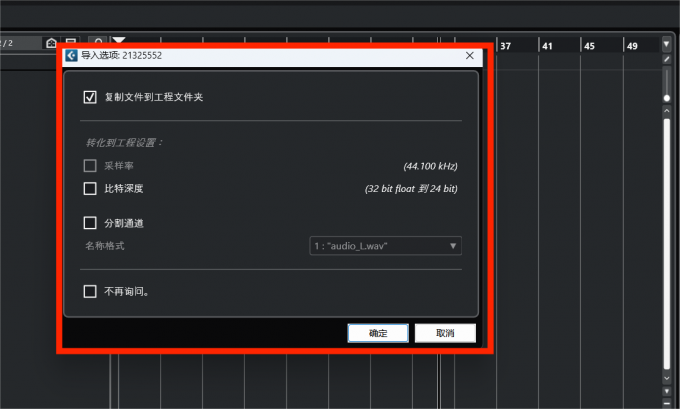The image size is (680, 409).
Task: Click the 名称格式 label
Action: click(105, 246)
